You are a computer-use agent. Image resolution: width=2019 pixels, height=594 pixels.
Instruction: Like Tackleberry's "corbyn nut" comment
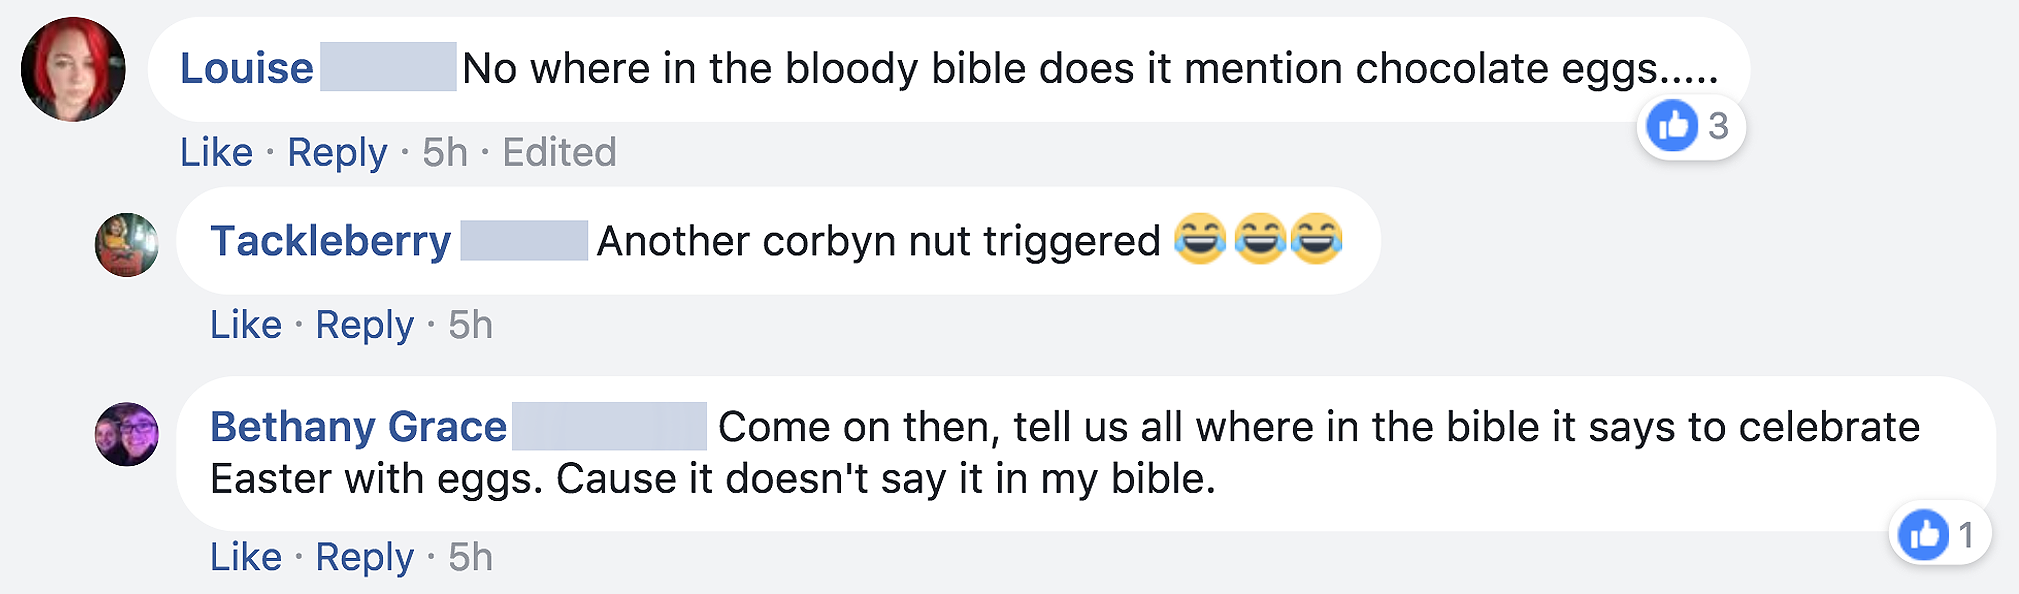[246, 325]
